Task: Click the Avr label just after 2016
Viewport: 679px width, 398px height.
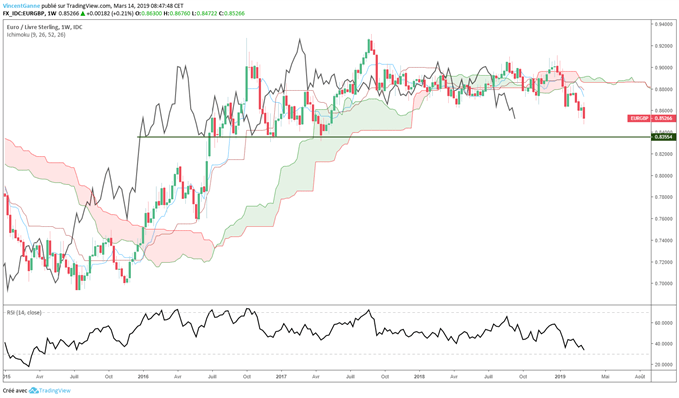Action: point(177,377)
